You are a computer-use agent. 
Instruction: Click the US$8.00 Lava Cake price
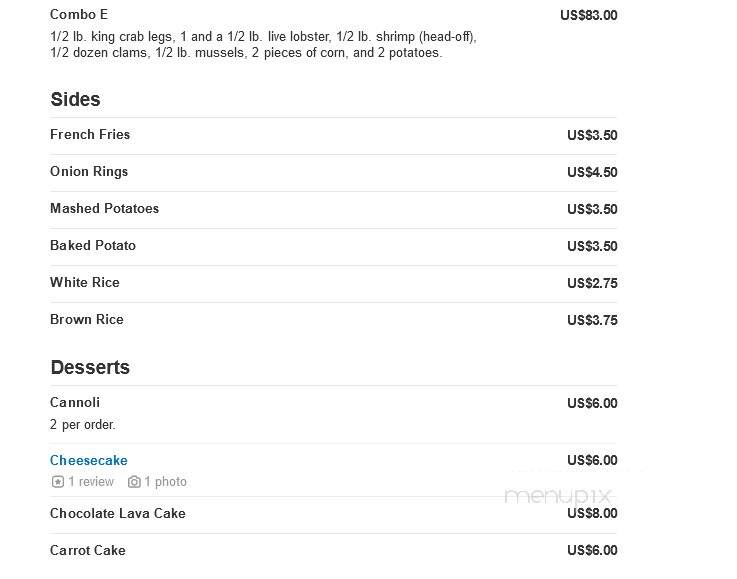click(592, 513)
